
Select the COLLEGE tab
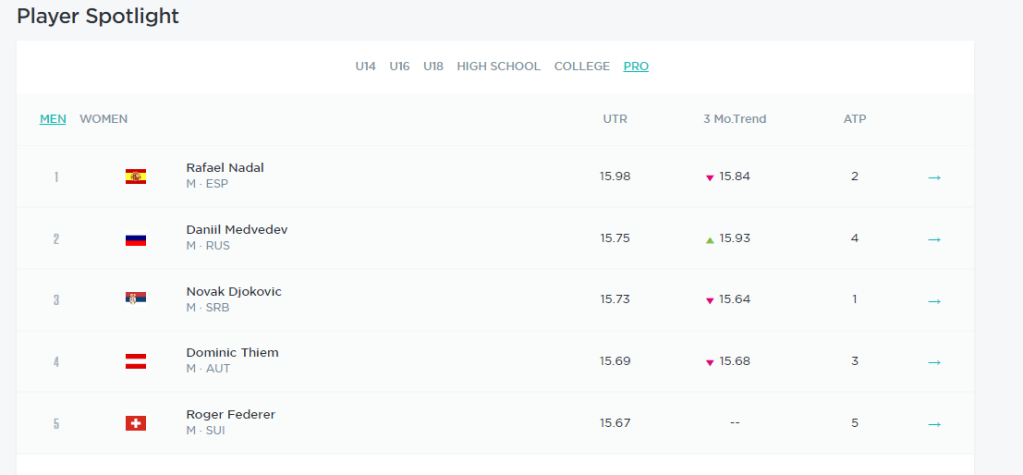pos(581,66)
